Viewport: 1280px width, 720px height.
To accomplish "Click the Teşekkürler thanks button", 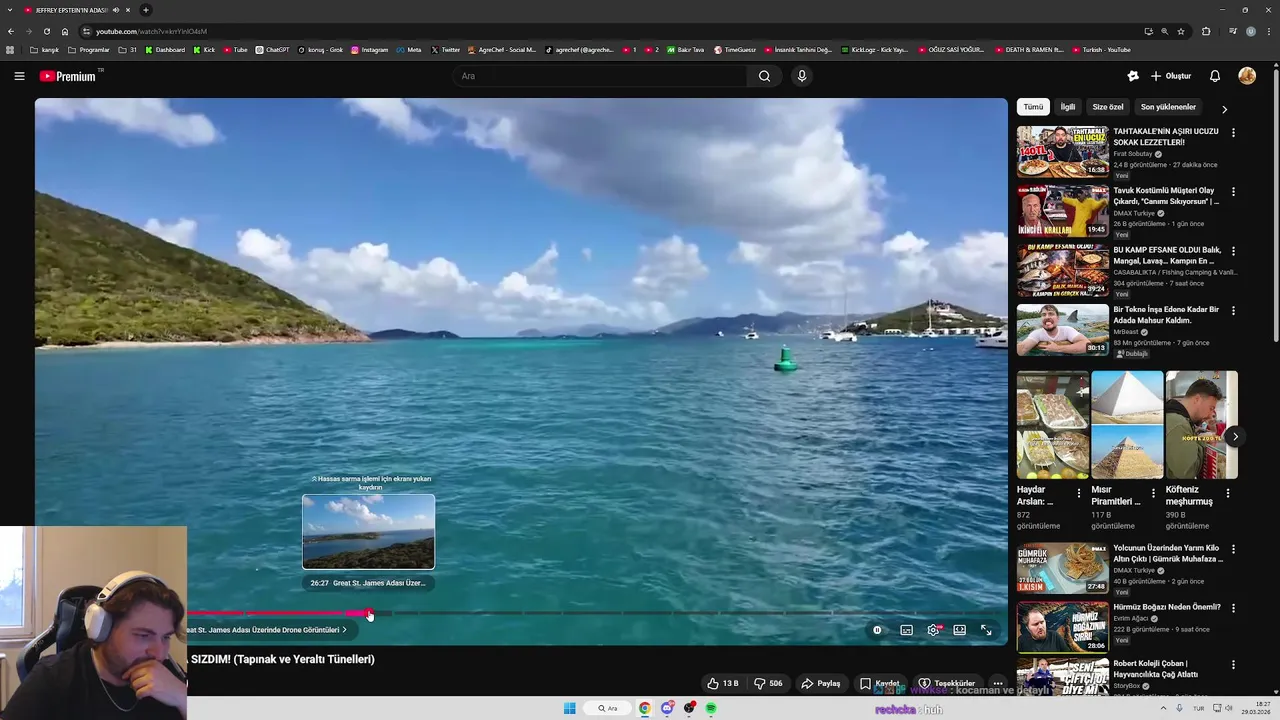I will (x=946, y=684).
